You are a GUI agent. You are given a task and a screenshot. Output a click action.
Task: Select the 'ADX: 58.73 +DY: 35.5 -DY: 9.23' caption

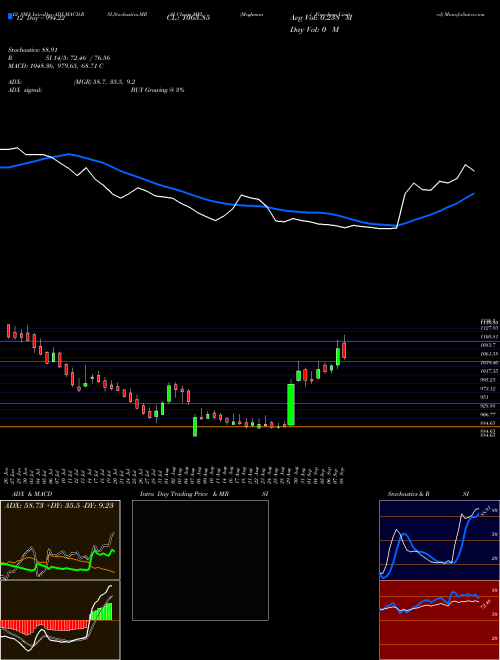coord(59,506)
